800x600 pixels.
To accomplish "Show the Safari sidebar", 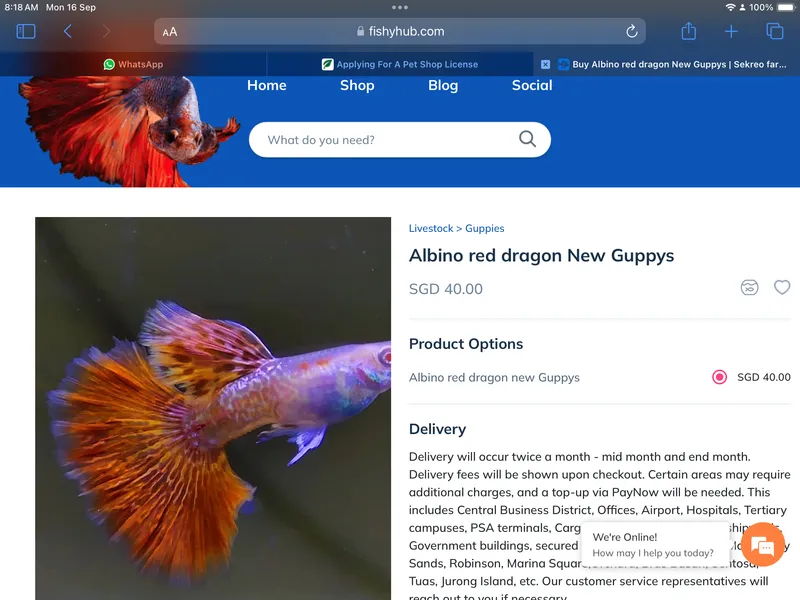I will pyautogui.click(x=26, y=32).
